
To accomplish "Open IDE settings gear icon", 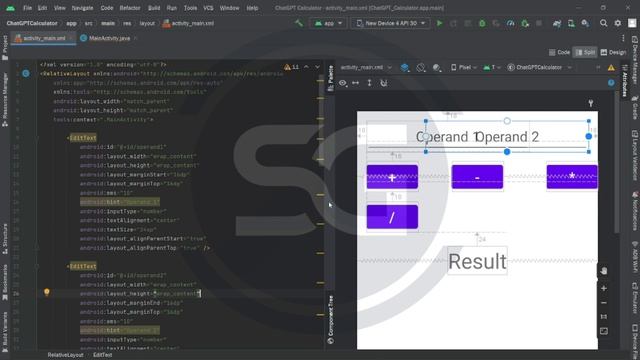I will (618, 23).
